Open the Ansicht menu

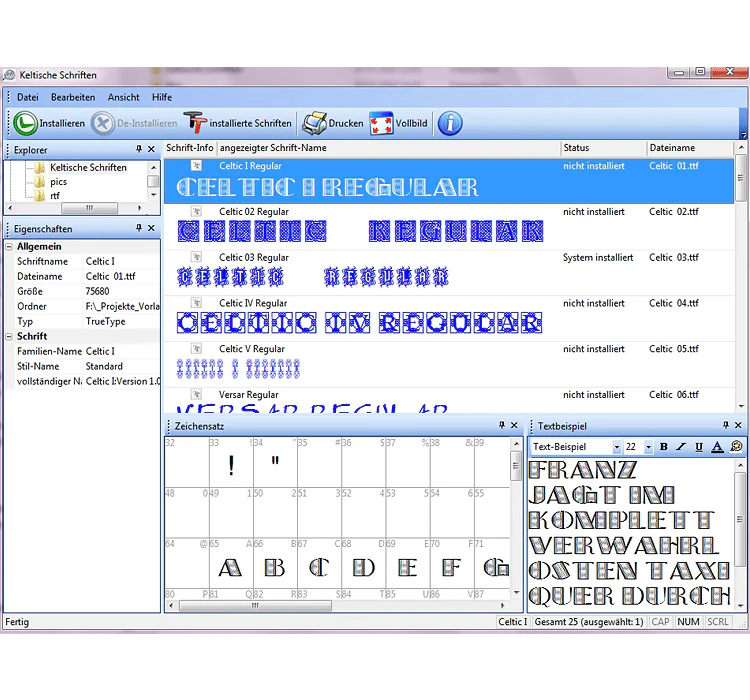click(x=123, y=97)
